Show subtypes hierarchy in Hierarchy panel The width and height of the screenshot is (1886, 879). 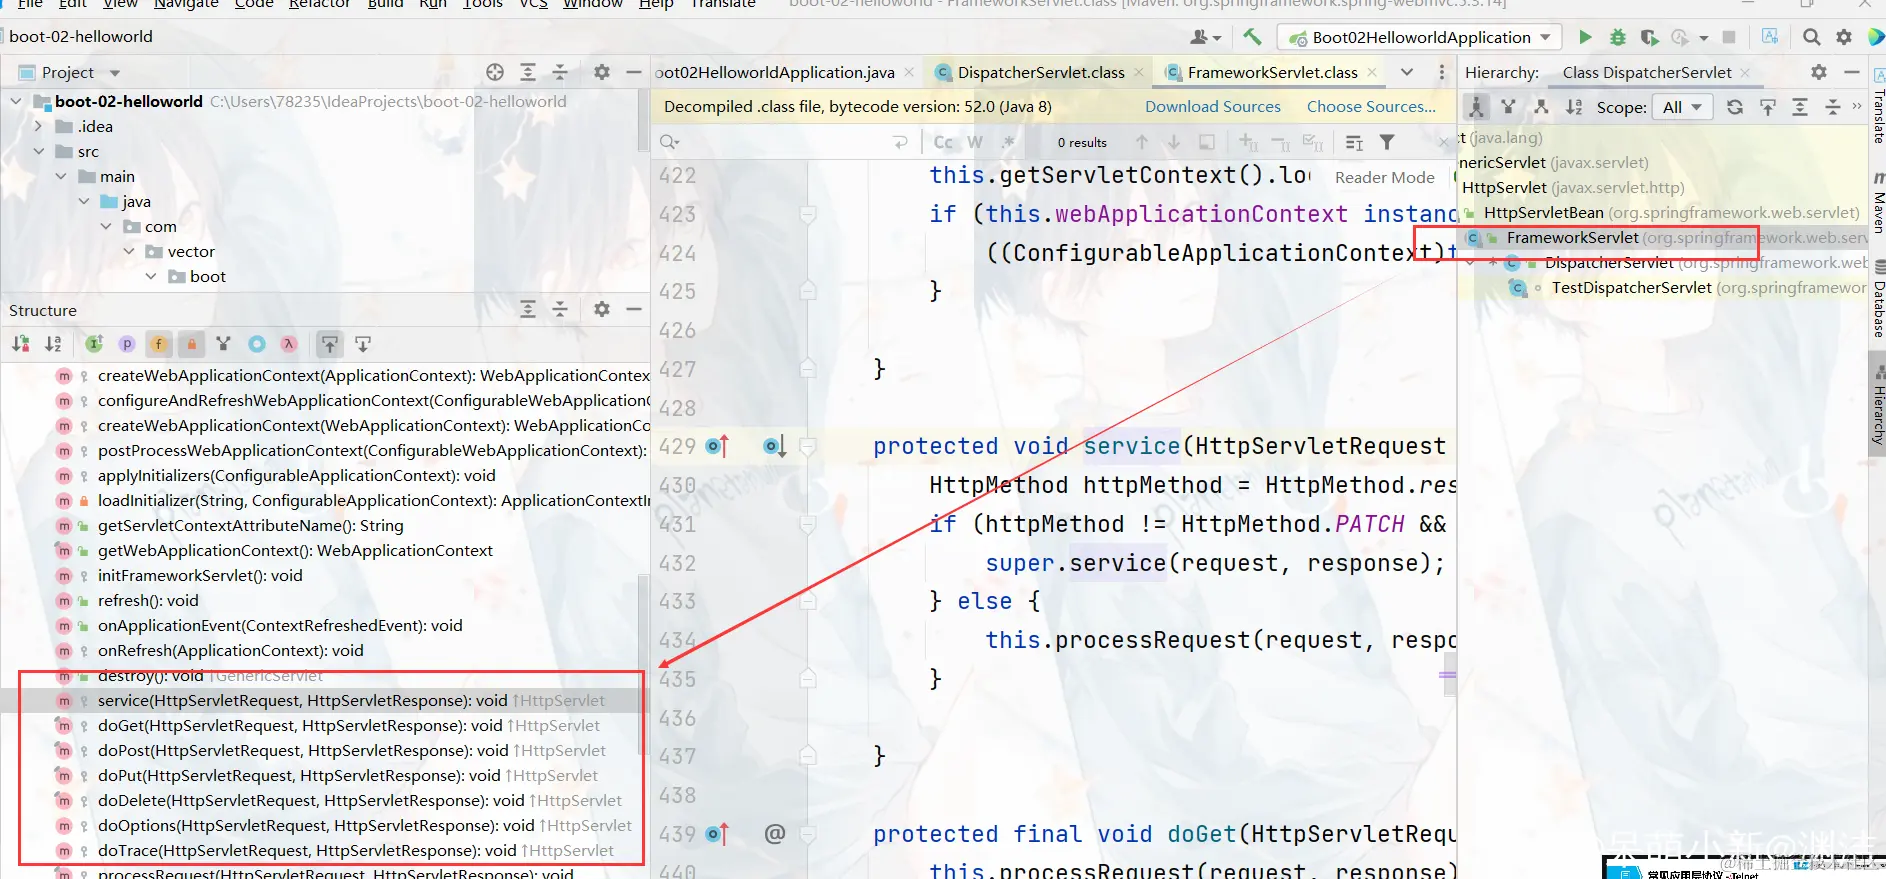(1541, 107)
